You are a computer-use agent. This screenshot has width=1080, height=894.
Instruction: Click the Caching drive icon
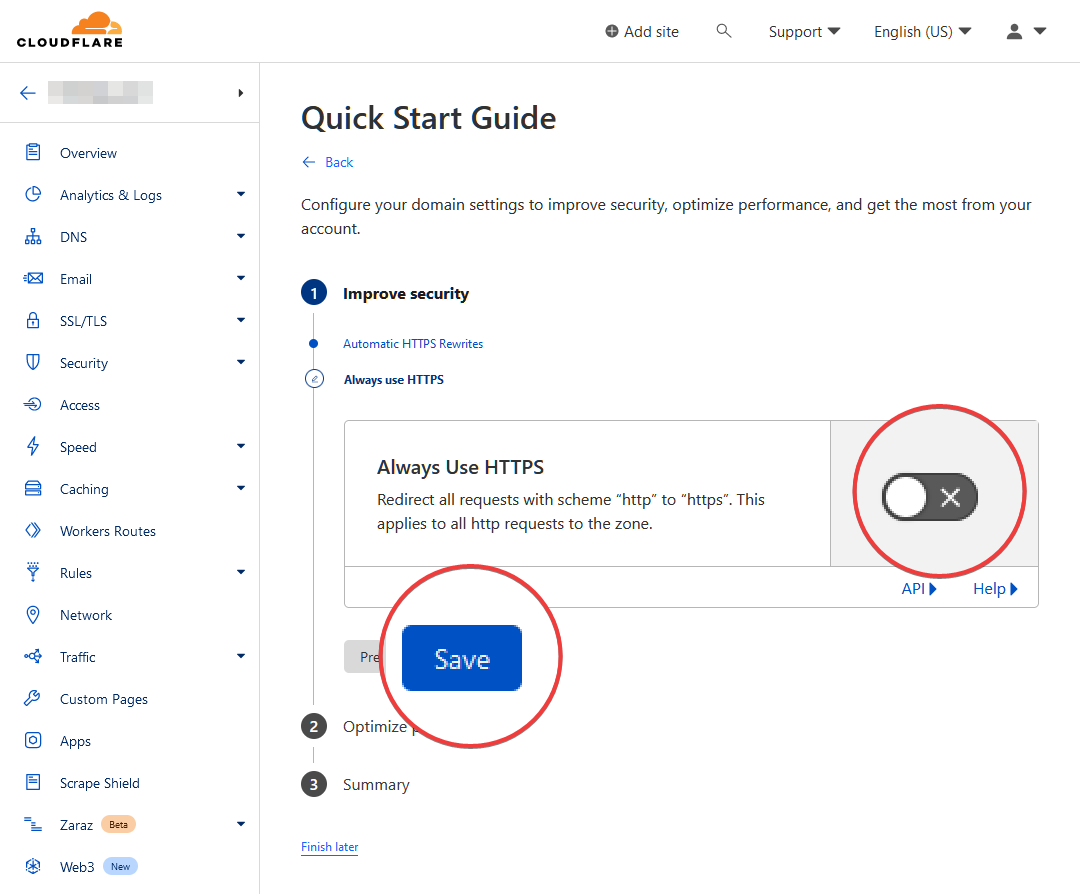[32, 488]
